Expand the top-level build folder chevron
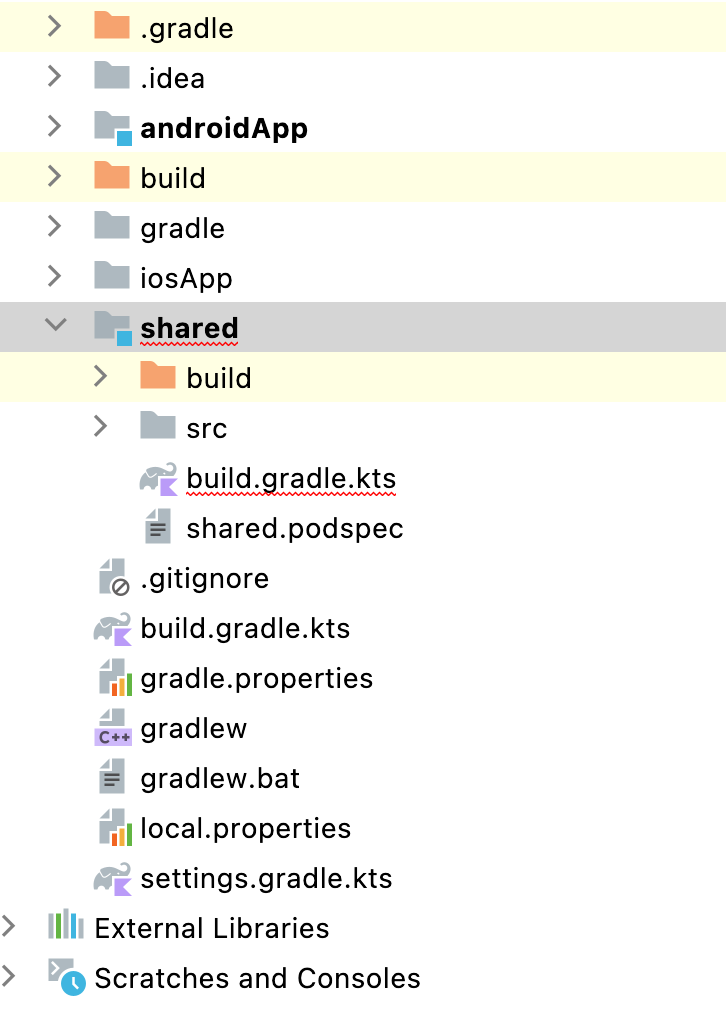 pyautogui.click(x=55, y=176)
